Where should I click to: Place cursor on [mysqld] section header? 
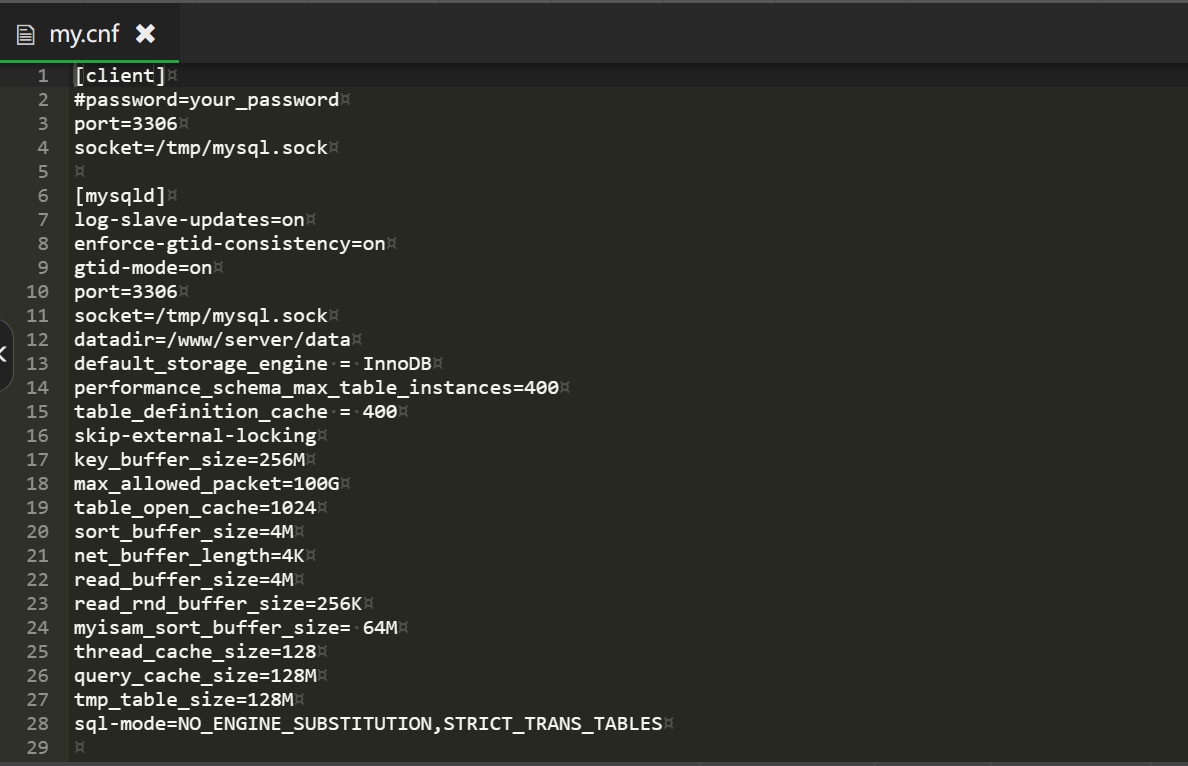click(x=120, y=195)
